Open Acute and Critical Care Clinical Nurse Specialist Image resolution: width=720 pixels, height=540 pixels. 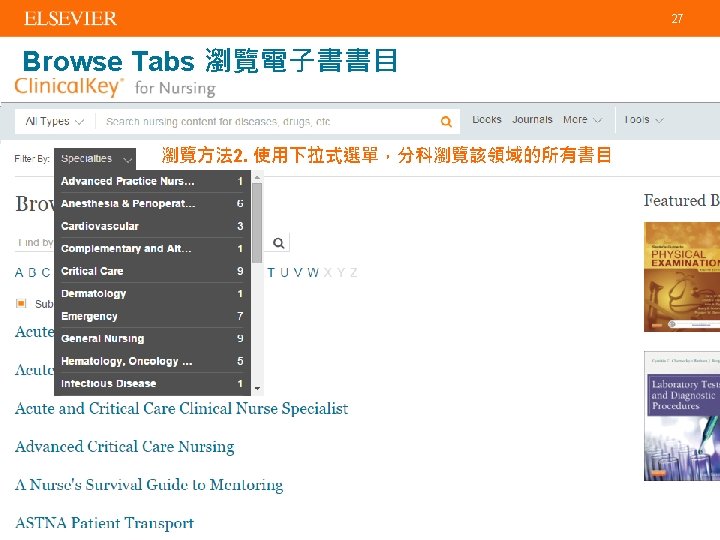pyautogui.click(x=181, y=408)
